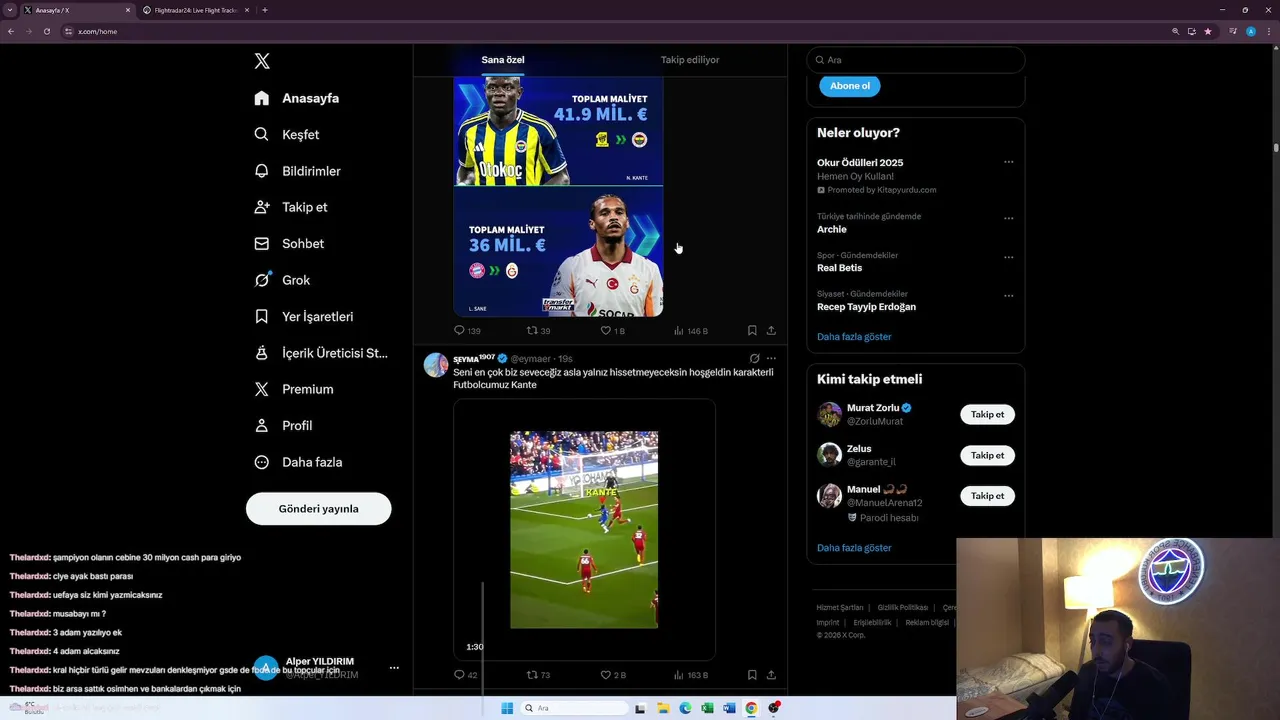The width and height of the screenshot is (1280, 720).
Task: Open more options for Recep Tayyip Erdoğan trend
Action: point(1008,296)
